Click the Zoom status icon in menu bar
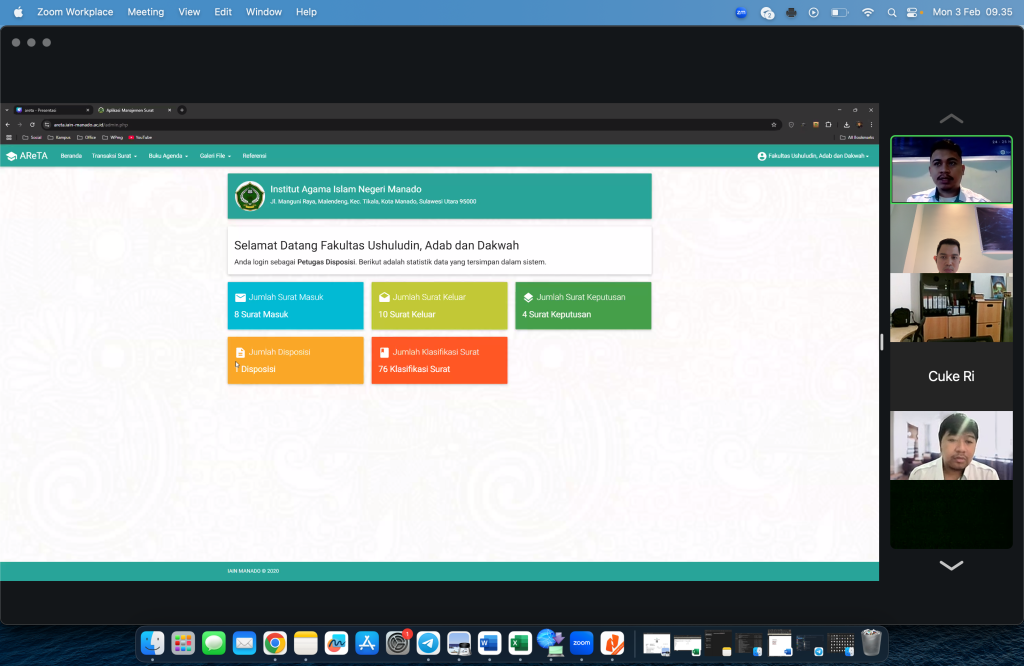This screenshot has width=1024, height=666. (x=741, y=12)
